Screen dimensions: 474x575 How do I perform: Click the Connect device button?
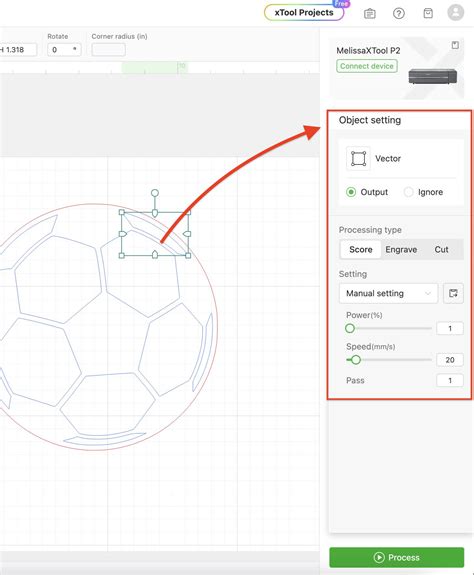pyautogui.click(x=367, y=66)
